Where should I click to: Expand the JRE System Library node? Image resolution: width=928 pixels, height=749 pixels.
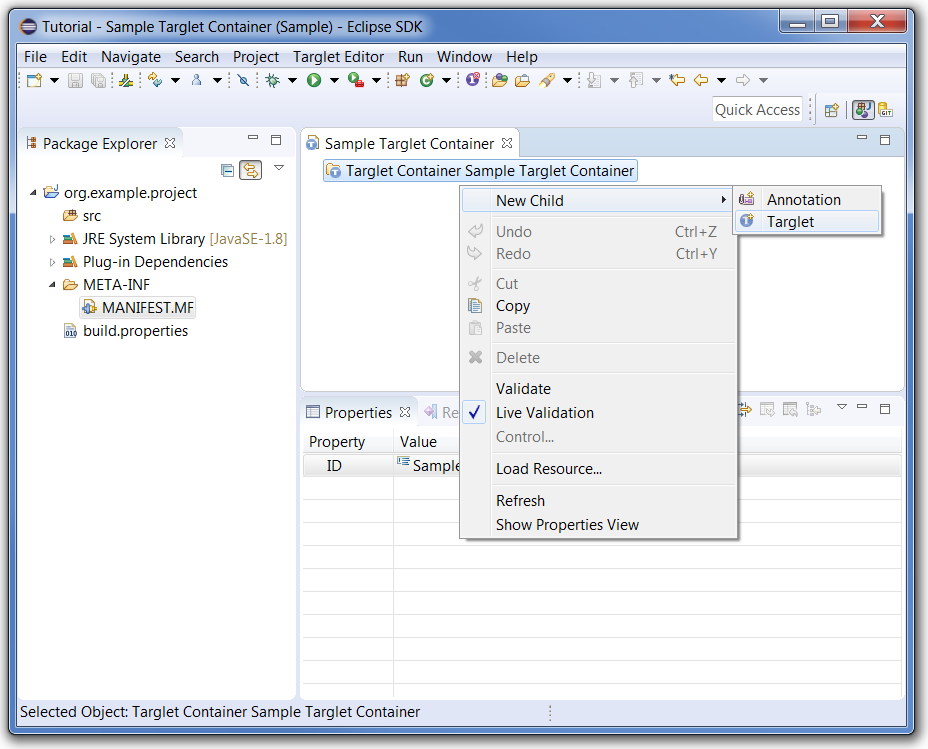[x=52, y=239]
